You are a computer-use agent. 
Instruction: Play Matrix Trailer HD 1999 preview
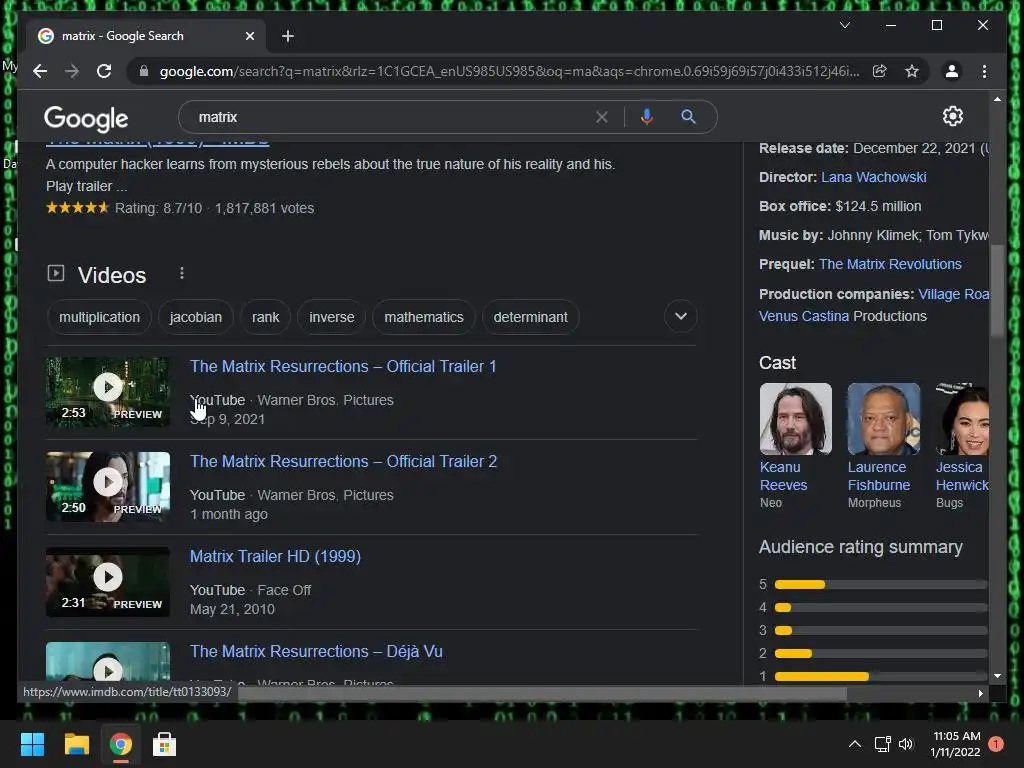coord(108,582)
